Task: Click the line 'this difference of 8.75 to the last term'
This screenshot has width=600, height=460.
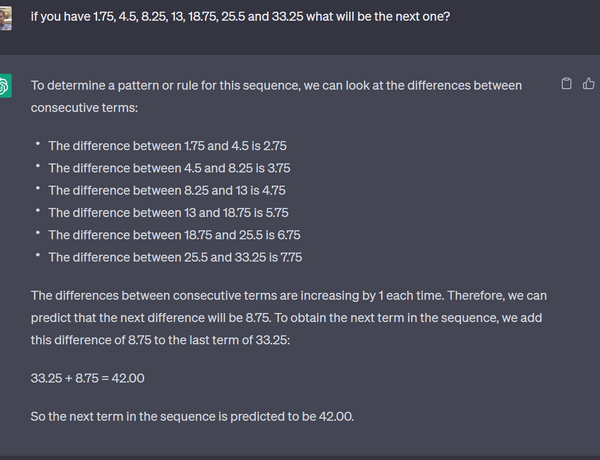Action: point(160,340)
